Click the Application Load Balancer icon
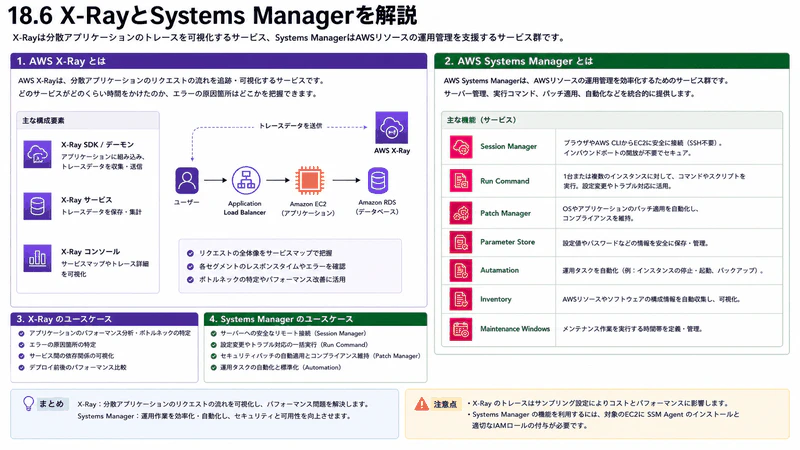The width and height of the screenshot is (800, 450). pos(246,180)
